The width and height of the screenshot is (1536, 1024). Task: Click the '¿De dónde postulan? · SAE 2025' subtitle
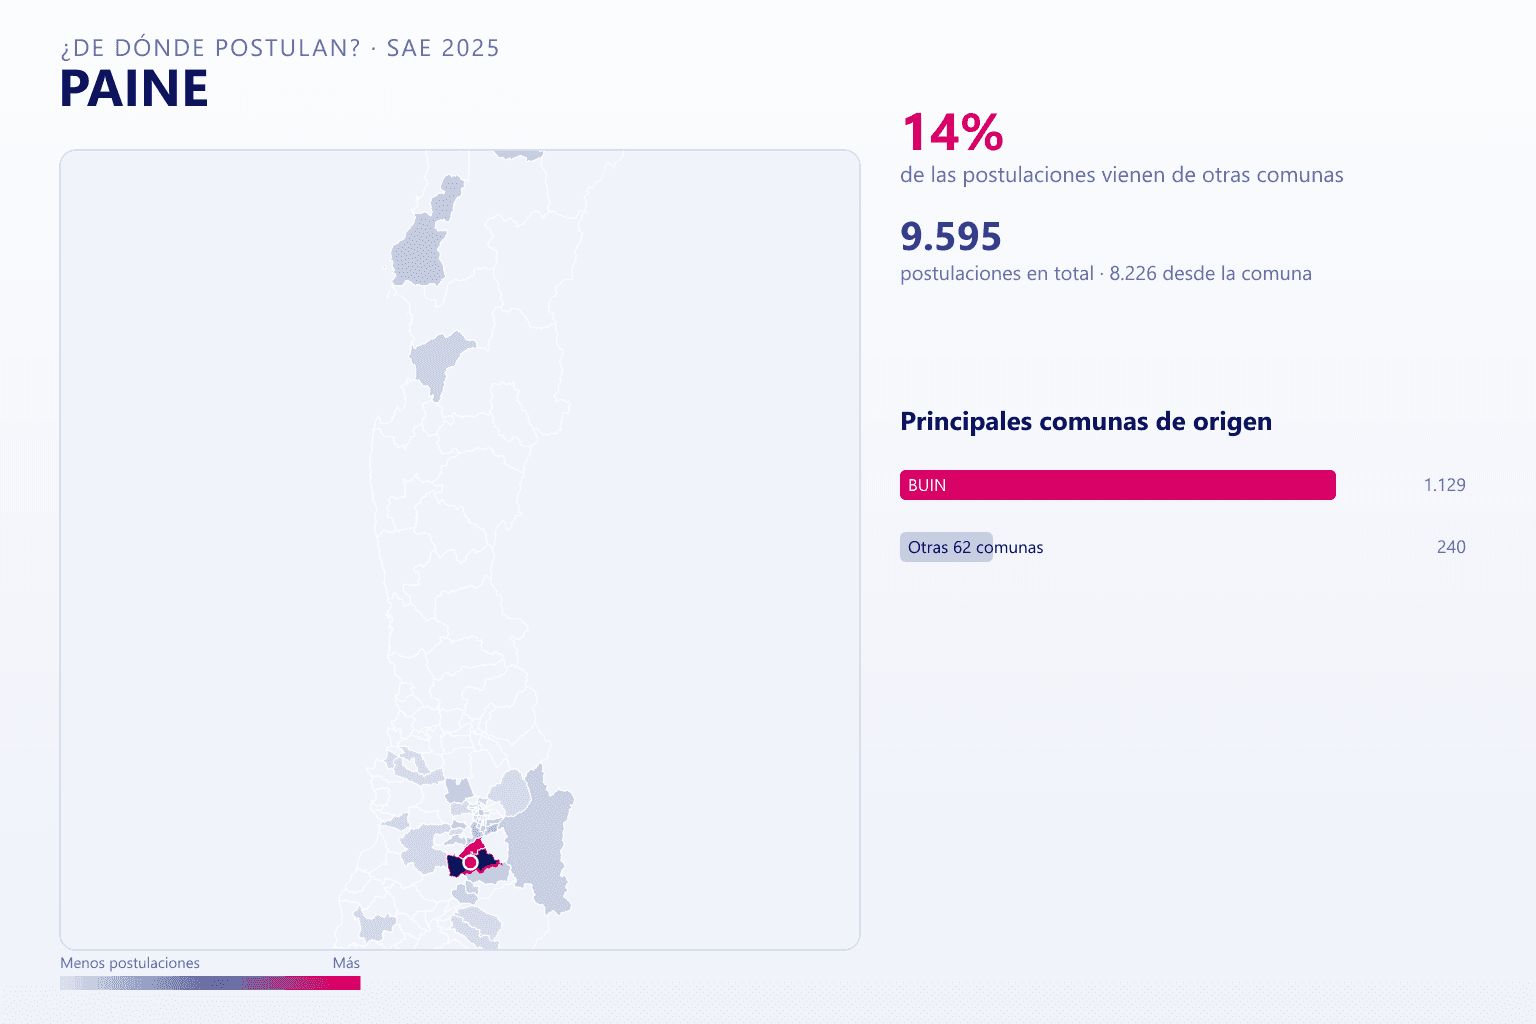point(280,48)
